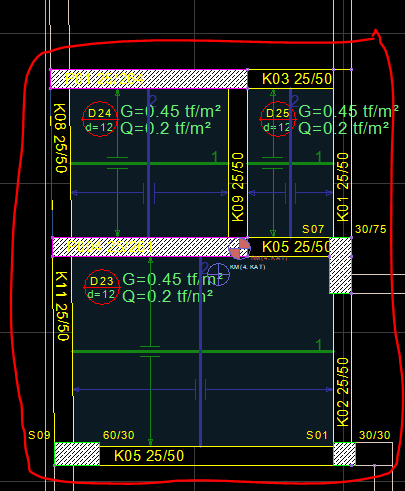The height and width of the screenshot is (491, 405).
Task: Select shear wall P004 25/261
Action: pyautogui.click(x=146, y=247)
